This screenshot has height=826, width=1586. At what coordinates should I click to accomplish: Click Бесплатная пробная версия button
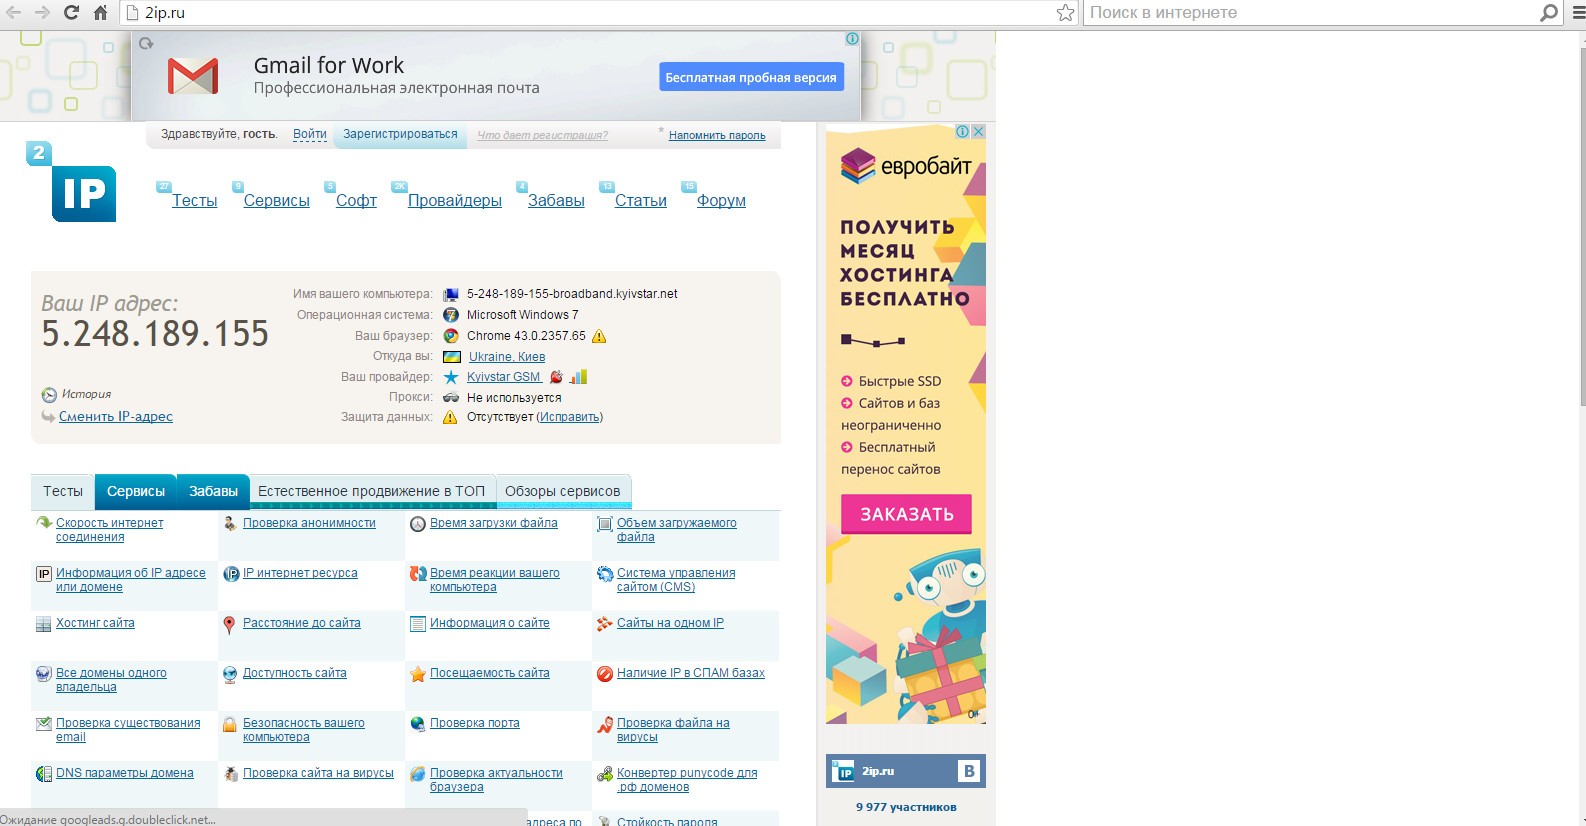(x=751, y=77)
